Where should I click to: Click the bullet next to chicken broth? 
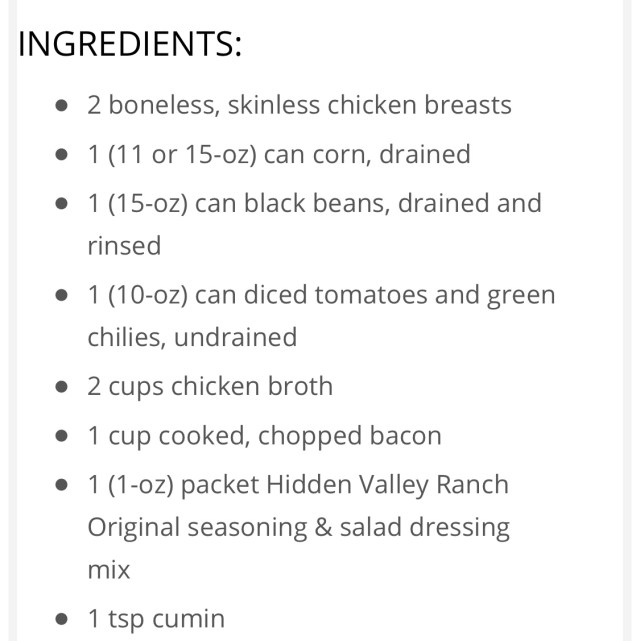point(63,386)
